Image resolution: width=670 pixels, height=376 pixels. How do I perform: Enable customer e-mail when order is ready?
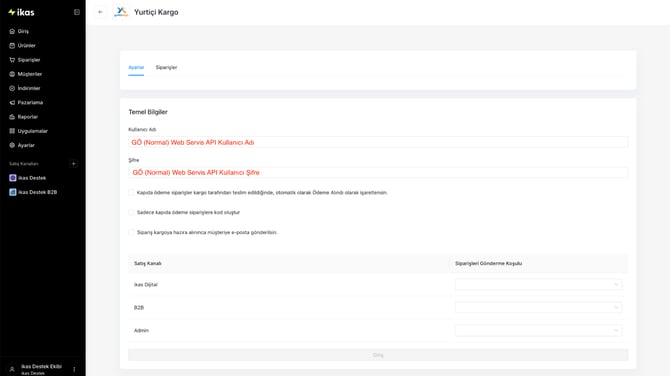point(131,232)
